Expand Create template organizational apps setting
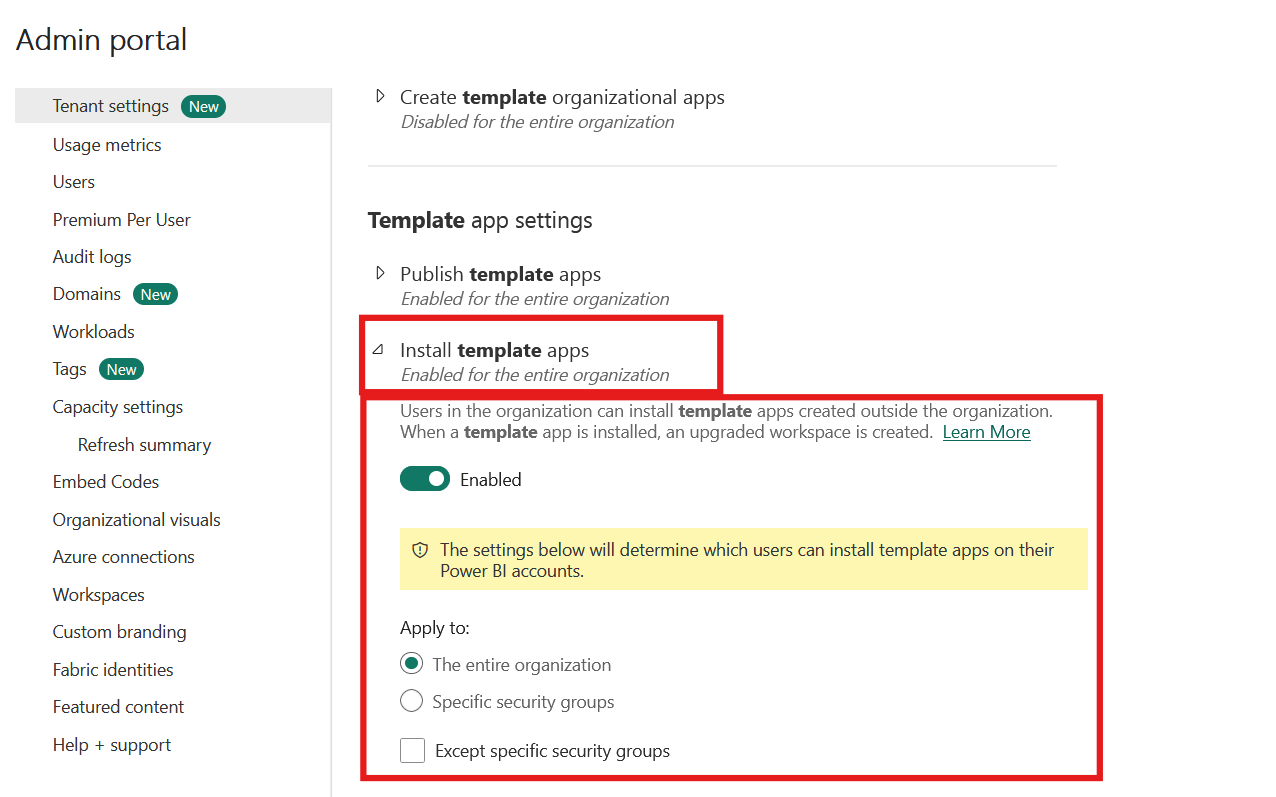1276x797 pixels. [380, 97]
